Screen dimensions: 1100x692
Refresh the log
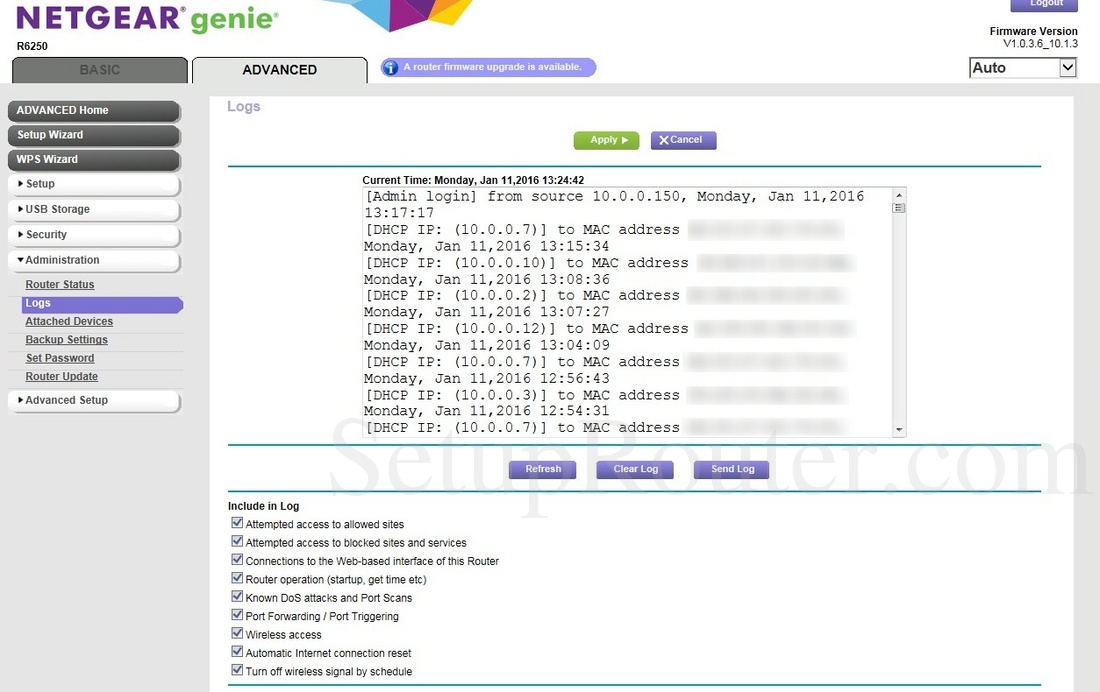[x=542, y=470]
